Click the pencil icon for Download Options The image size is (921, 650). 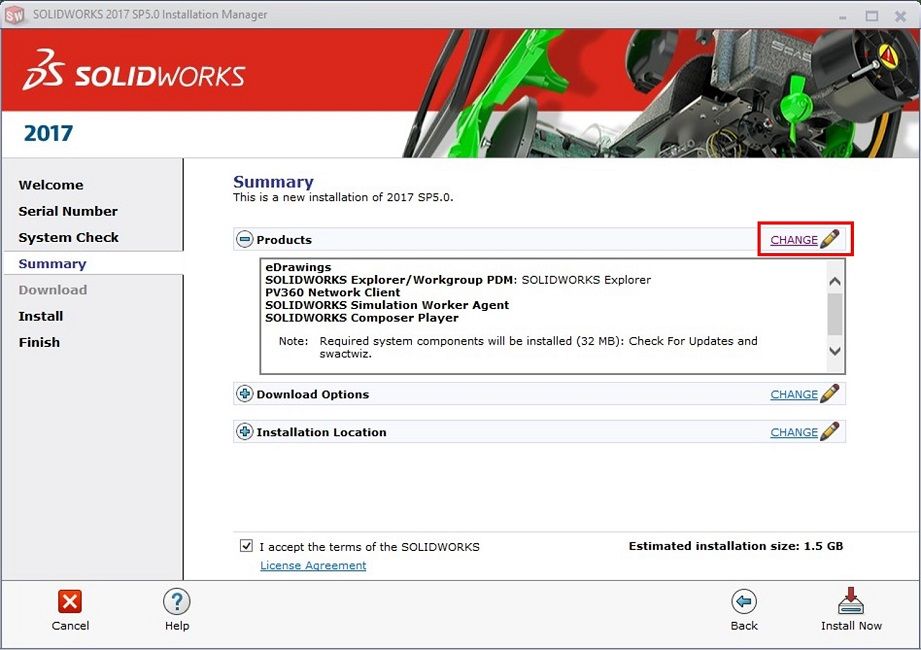(x=830, y=394)
